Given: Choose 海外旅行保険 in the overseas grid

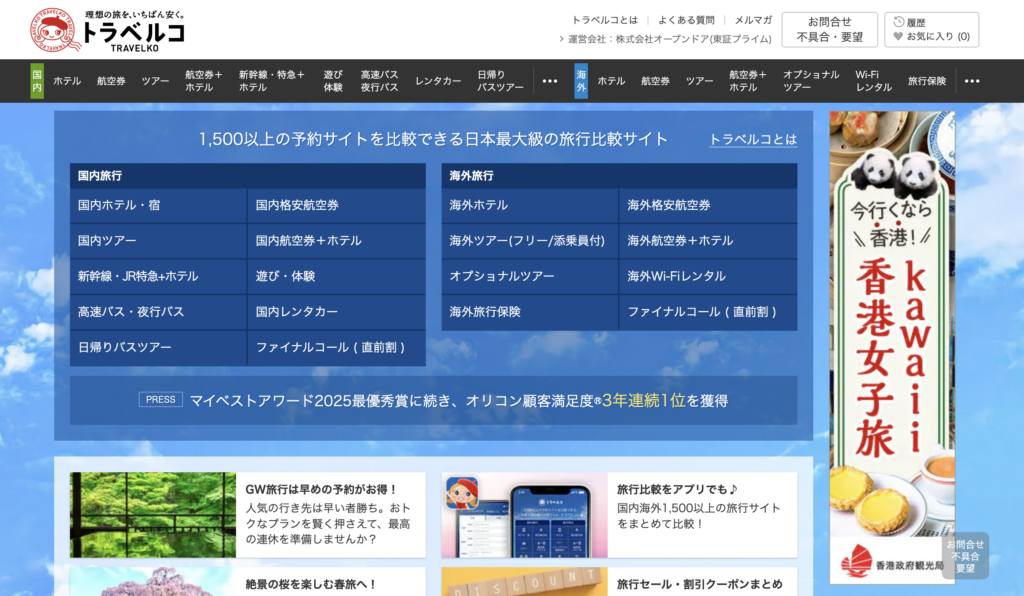Looking at the screenshot, I should pos(485,312).
